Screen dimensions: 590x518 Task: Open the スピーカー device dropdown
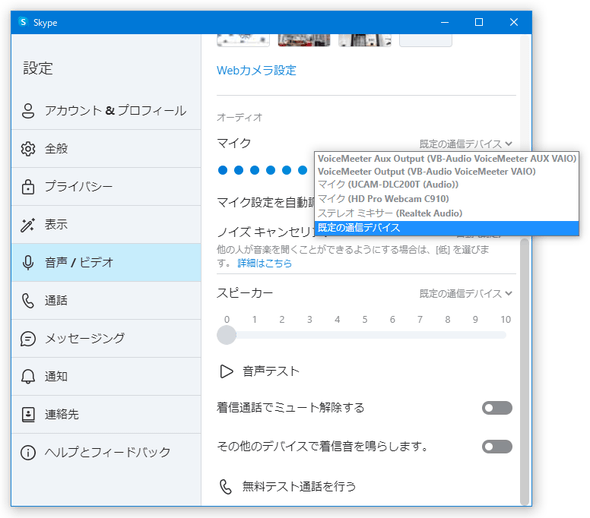coord(466,293)
